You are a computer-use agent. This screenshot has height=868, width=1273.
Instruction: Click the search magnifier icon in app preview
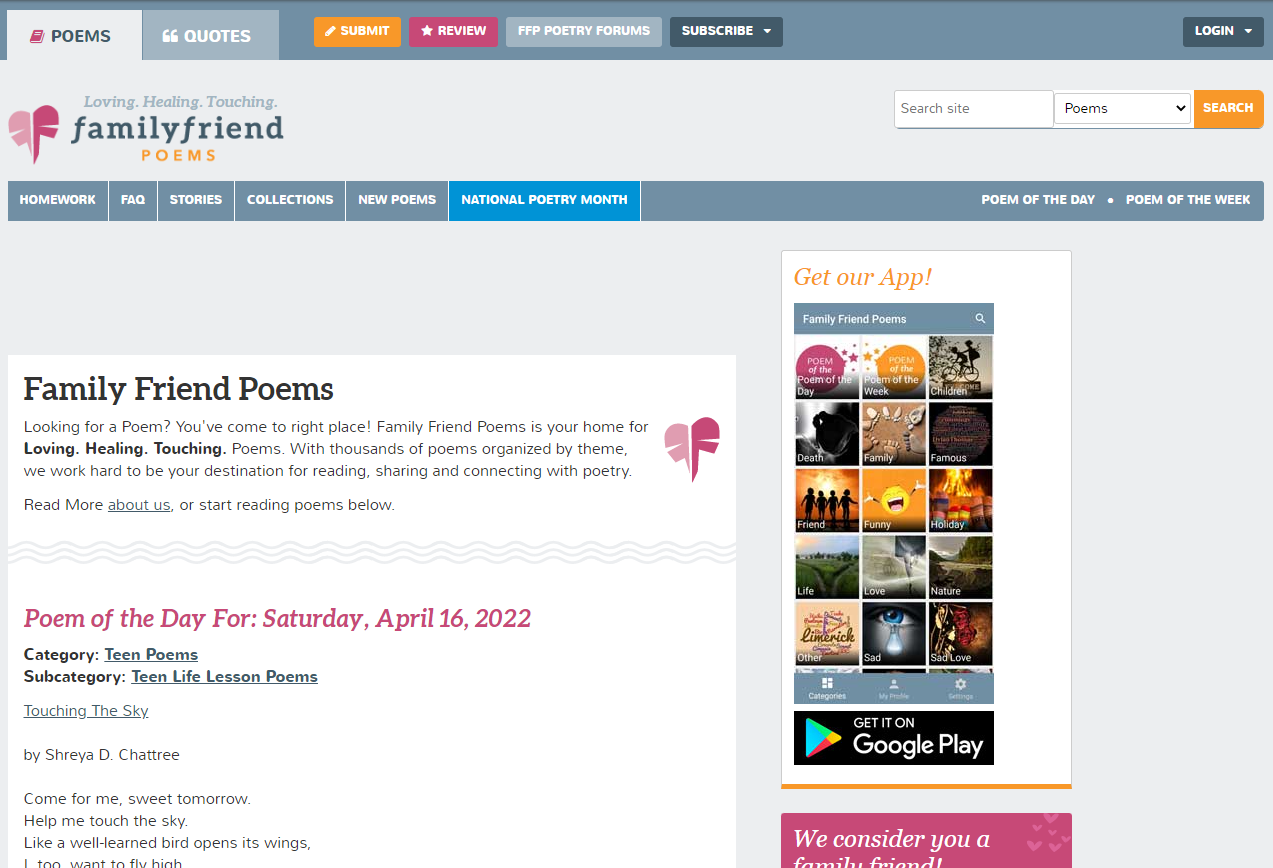[980, 319]
